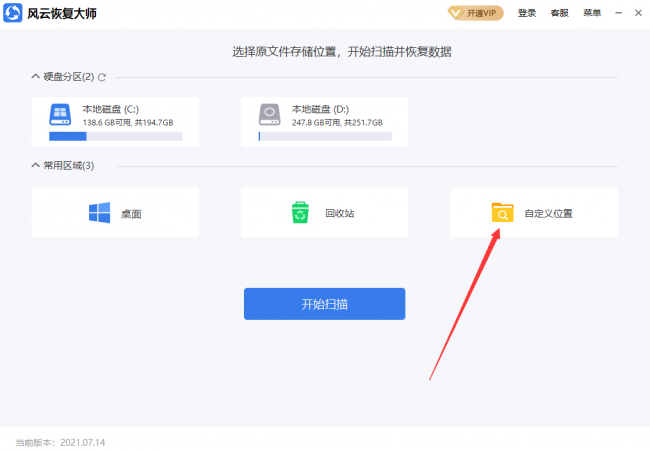Click the text 138.6 GB可用, 共194.7GB
This screenshot has height=451, width=650.
pos(128,123)
